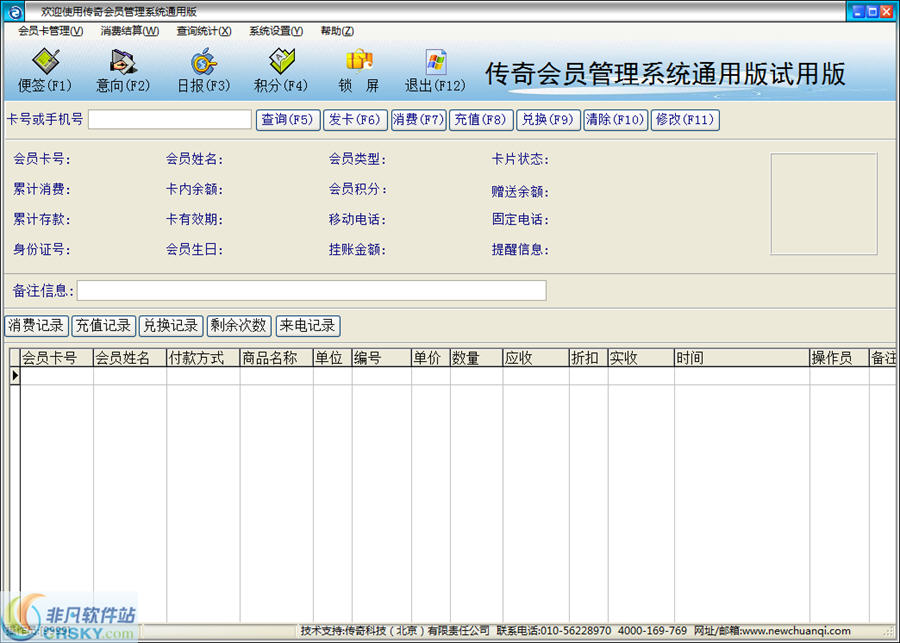Image resolution: width=900 pixels, height=643 pixels.
Task: Focus the 备注信息 text field
Action: (x=312, y=290)
